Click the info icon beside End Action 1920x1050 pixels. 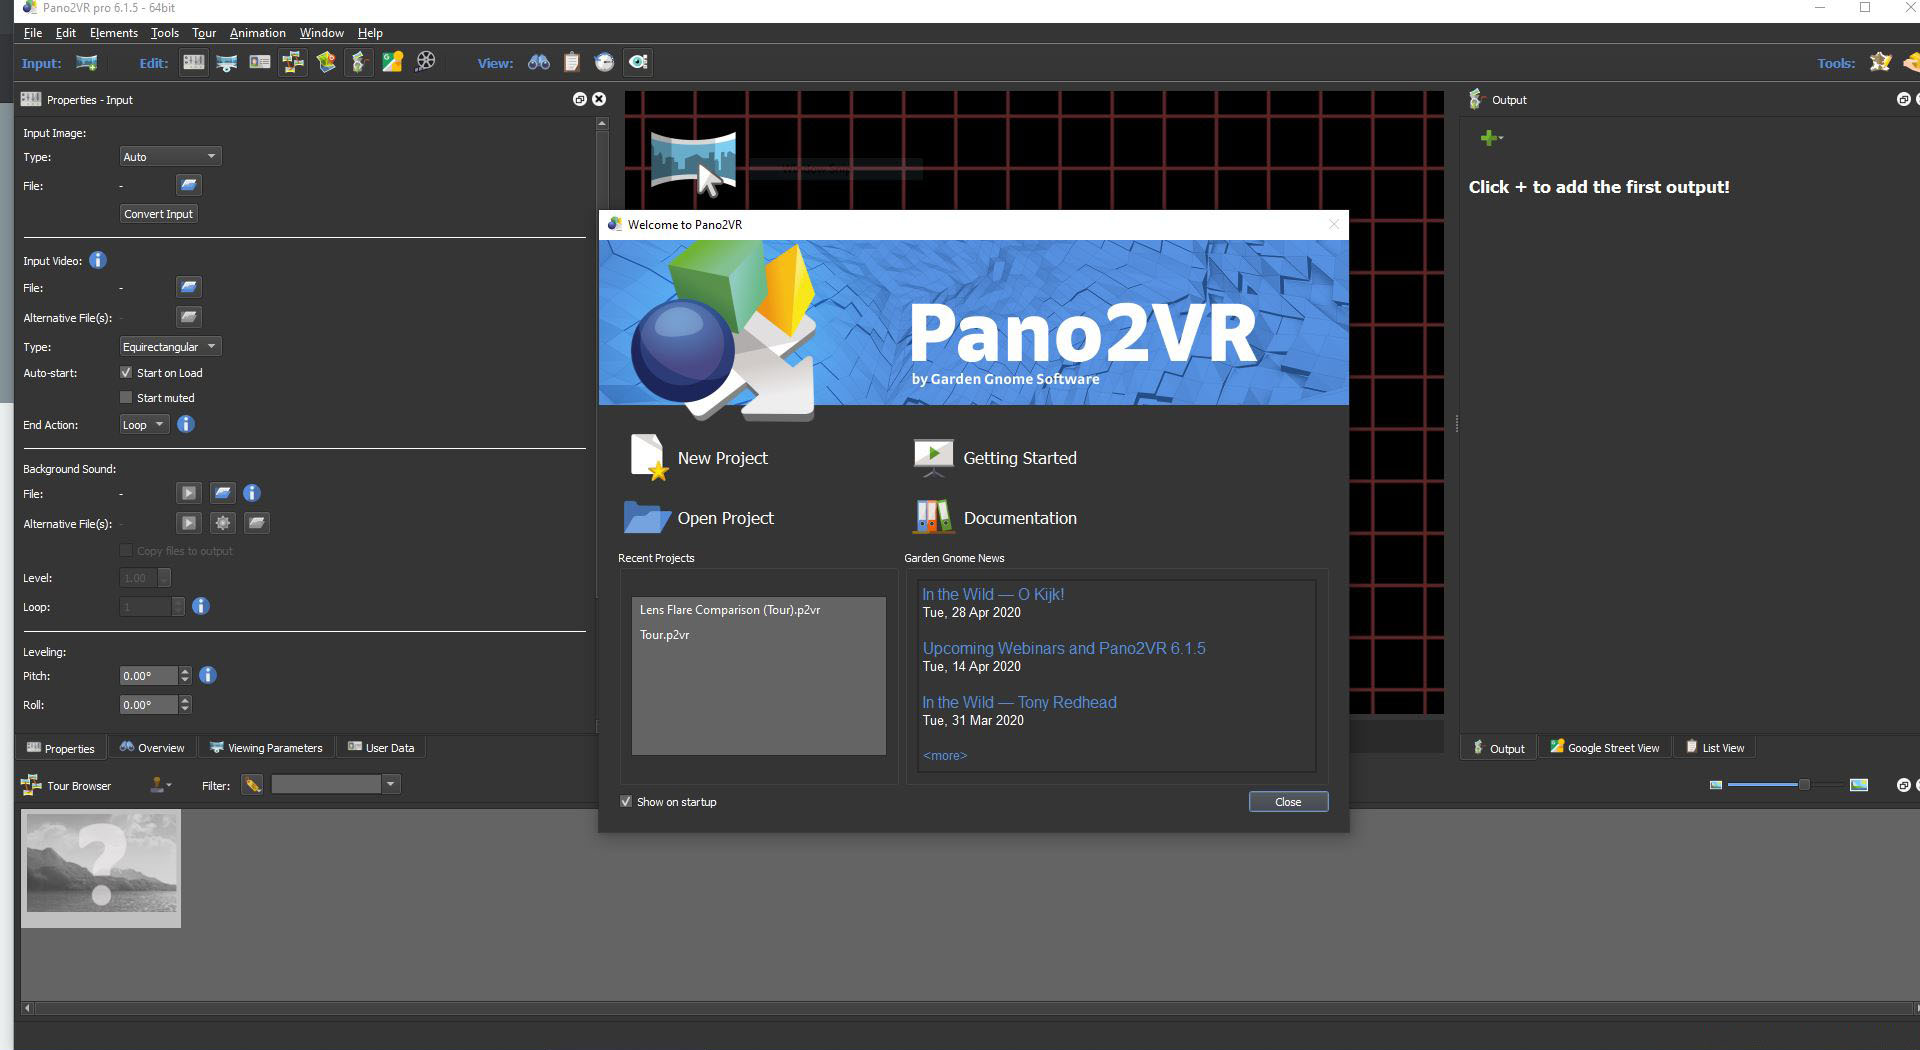(x=185, y=424)
